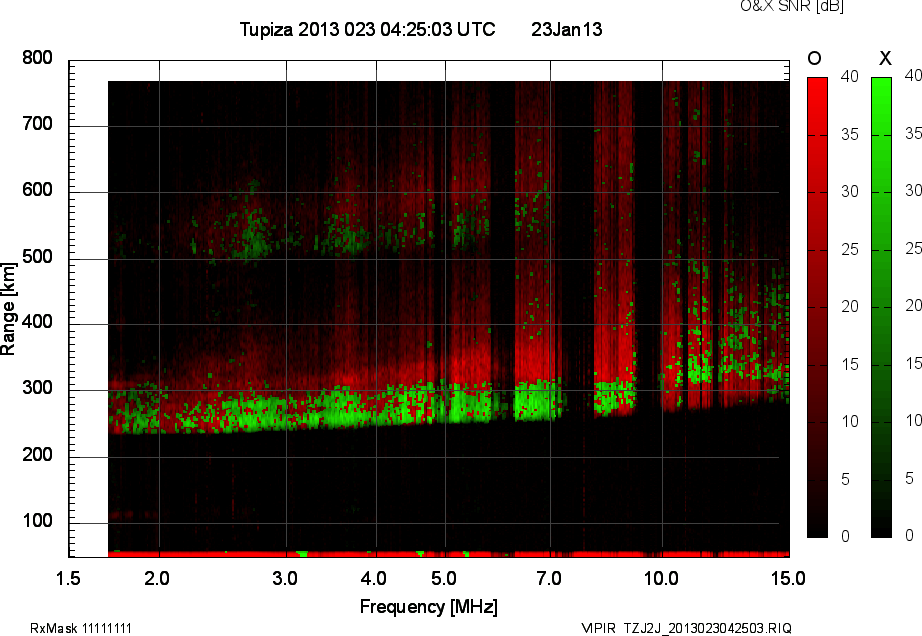Click the 'O' label above the red colorbar

coord(814,58)
